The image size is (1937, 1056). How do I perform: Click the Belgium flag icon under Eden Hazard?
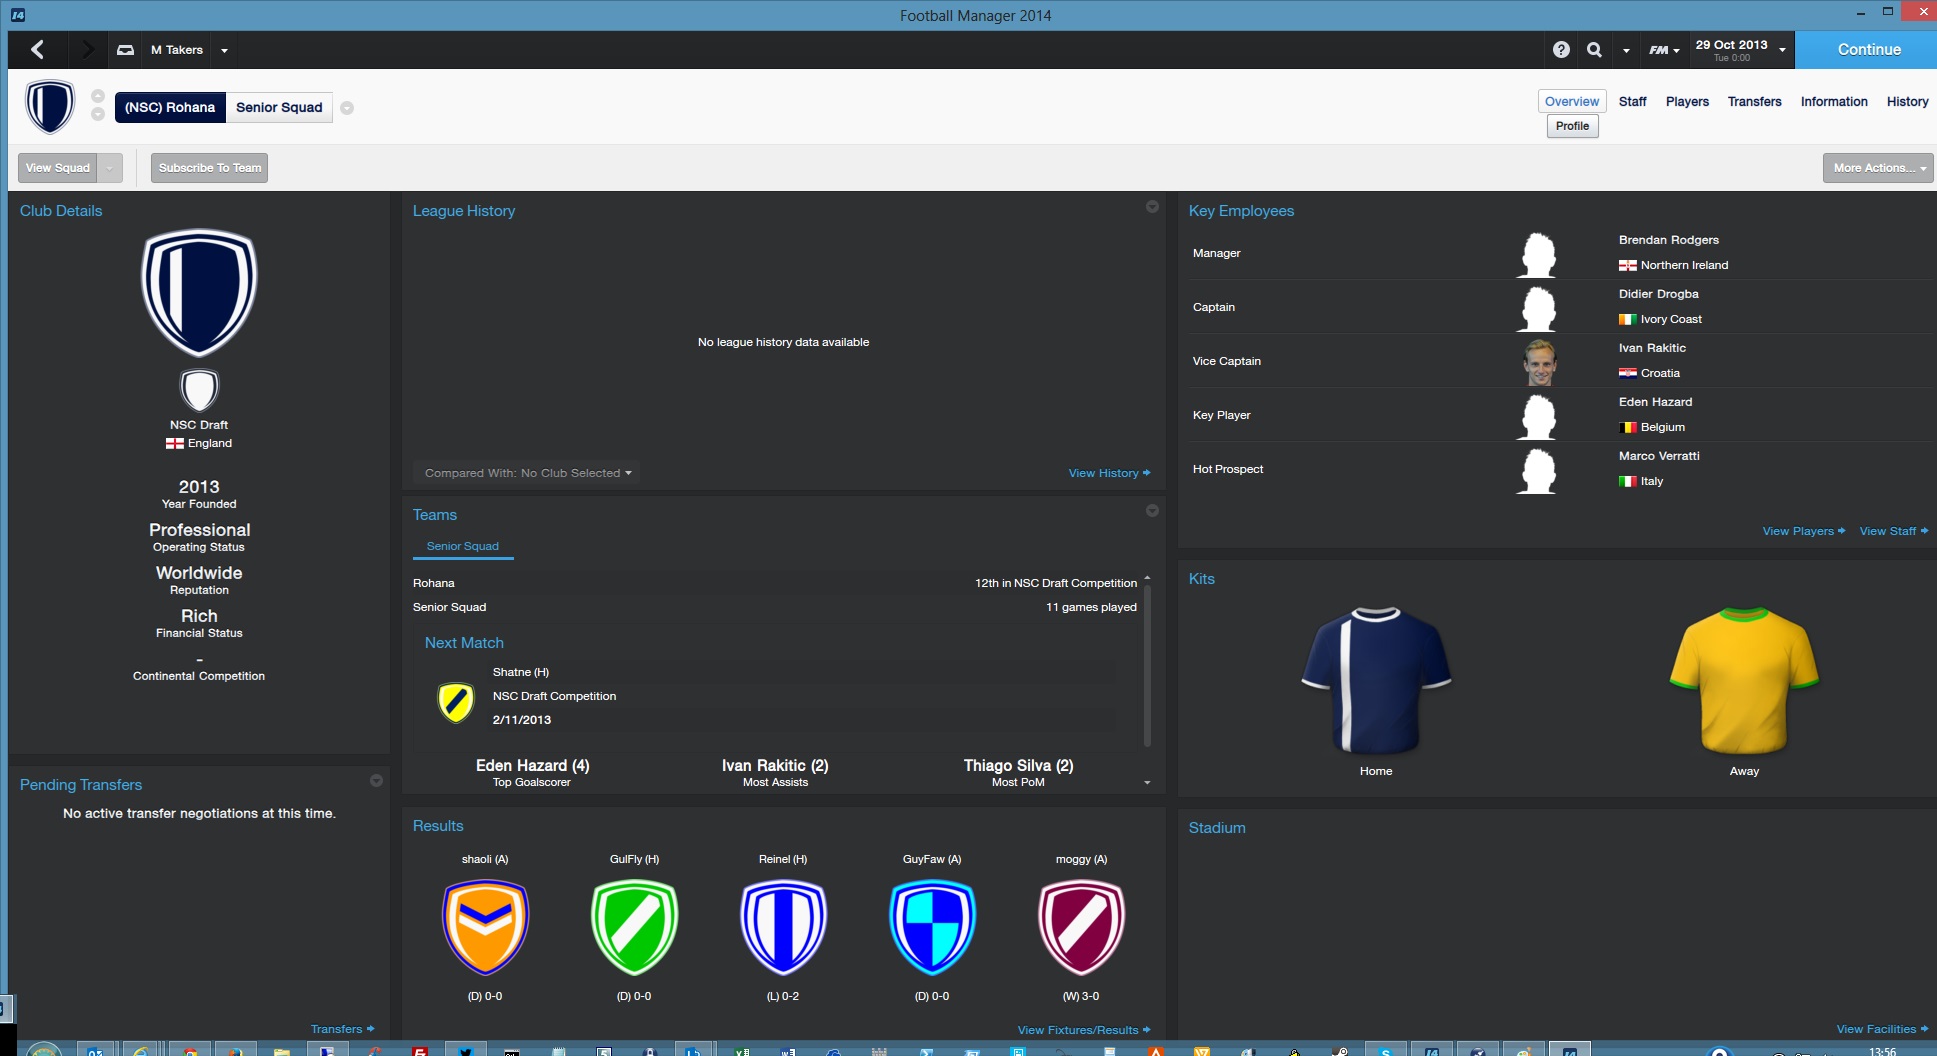[x=1627, y=427]
